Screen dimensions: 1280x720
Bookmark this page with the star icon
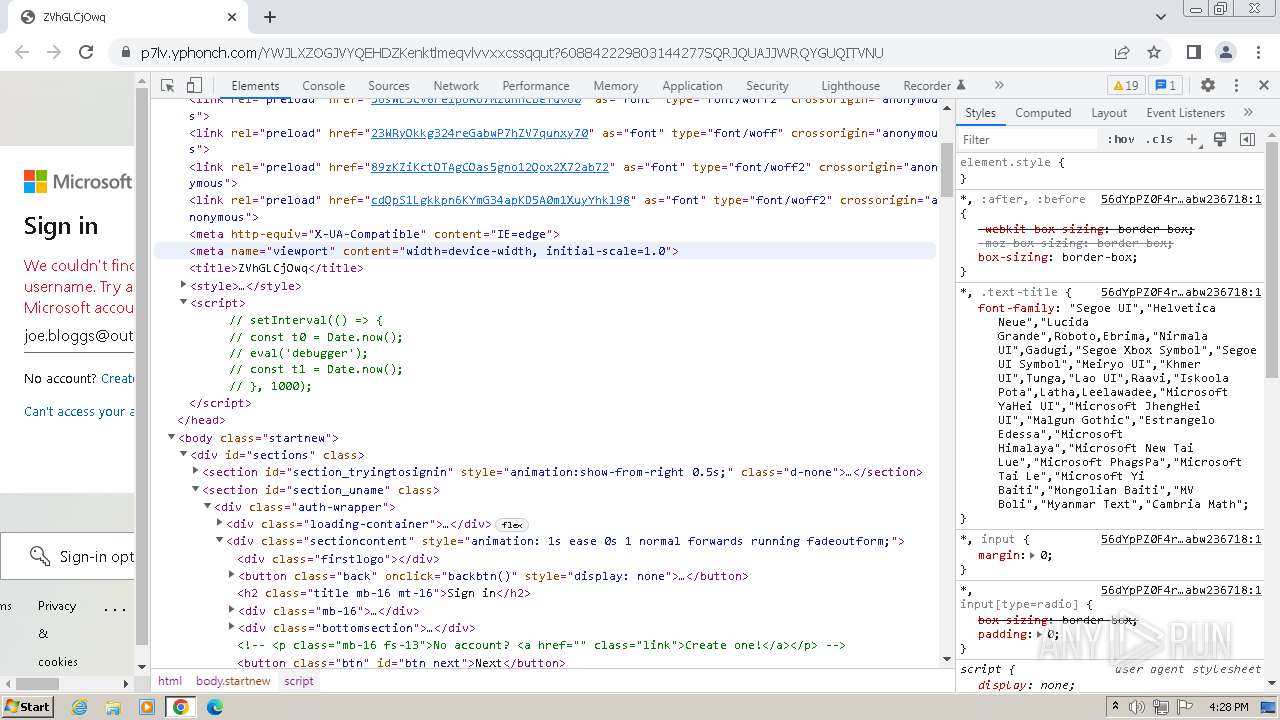click(x=1153, y=53)
